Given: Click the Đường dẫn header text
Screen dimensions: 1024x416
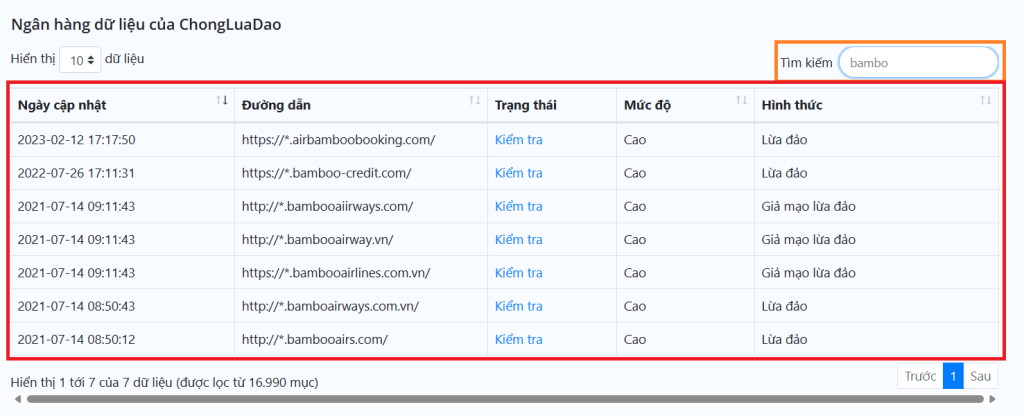Looking at the screenshot, I should tap(276, 106).
